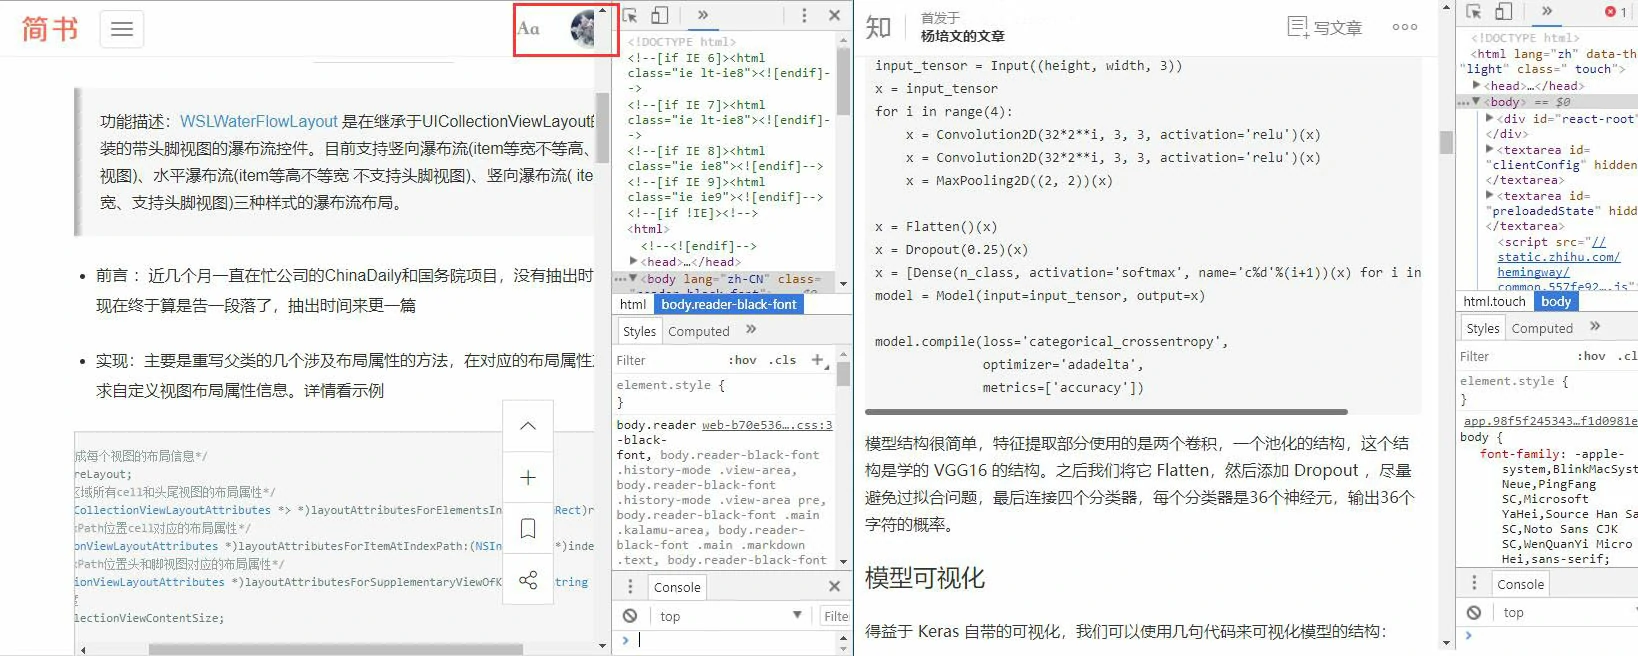Click the Jianshu hamburger menu icon
This screenshot has height=656, width=1638.
122,29
